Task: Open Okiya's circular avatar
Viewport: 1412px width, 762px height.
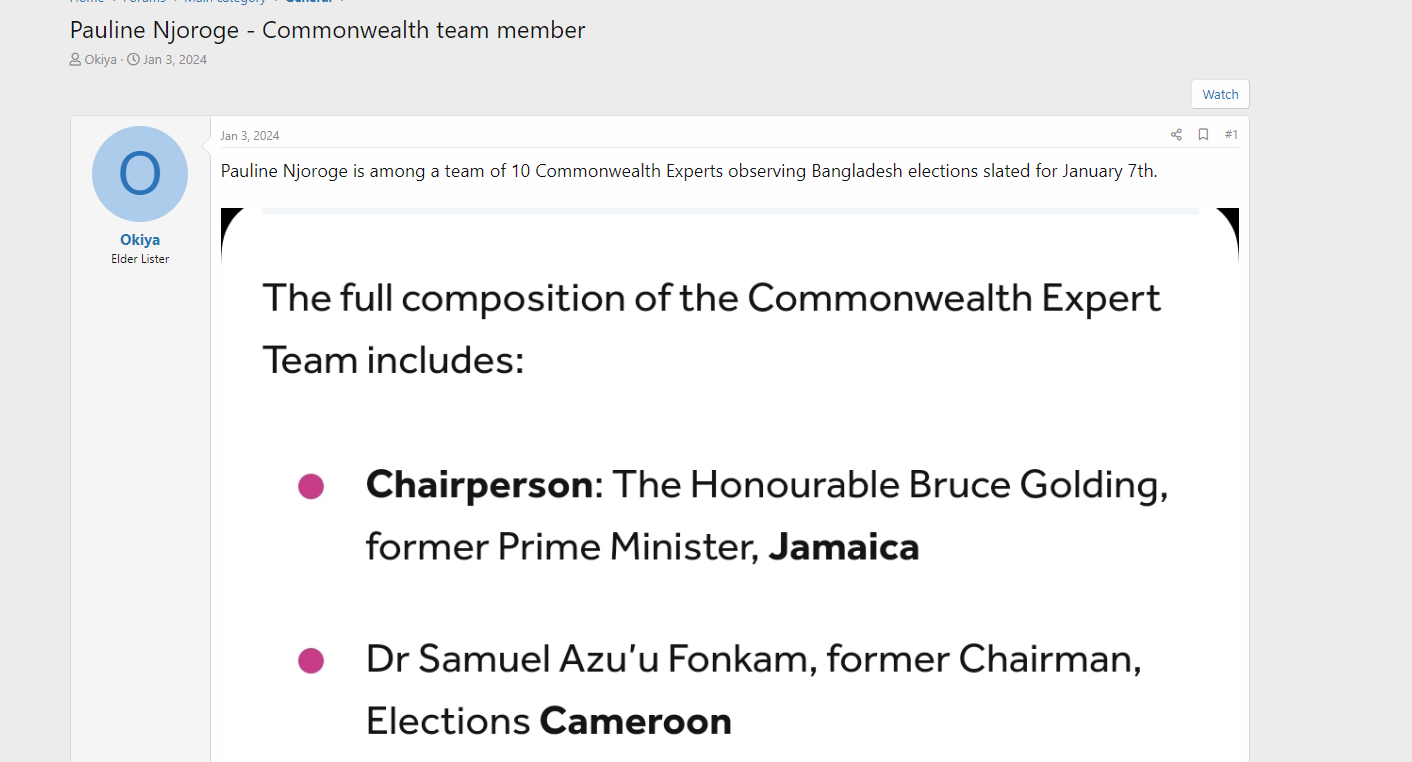Action: point(140,174)
